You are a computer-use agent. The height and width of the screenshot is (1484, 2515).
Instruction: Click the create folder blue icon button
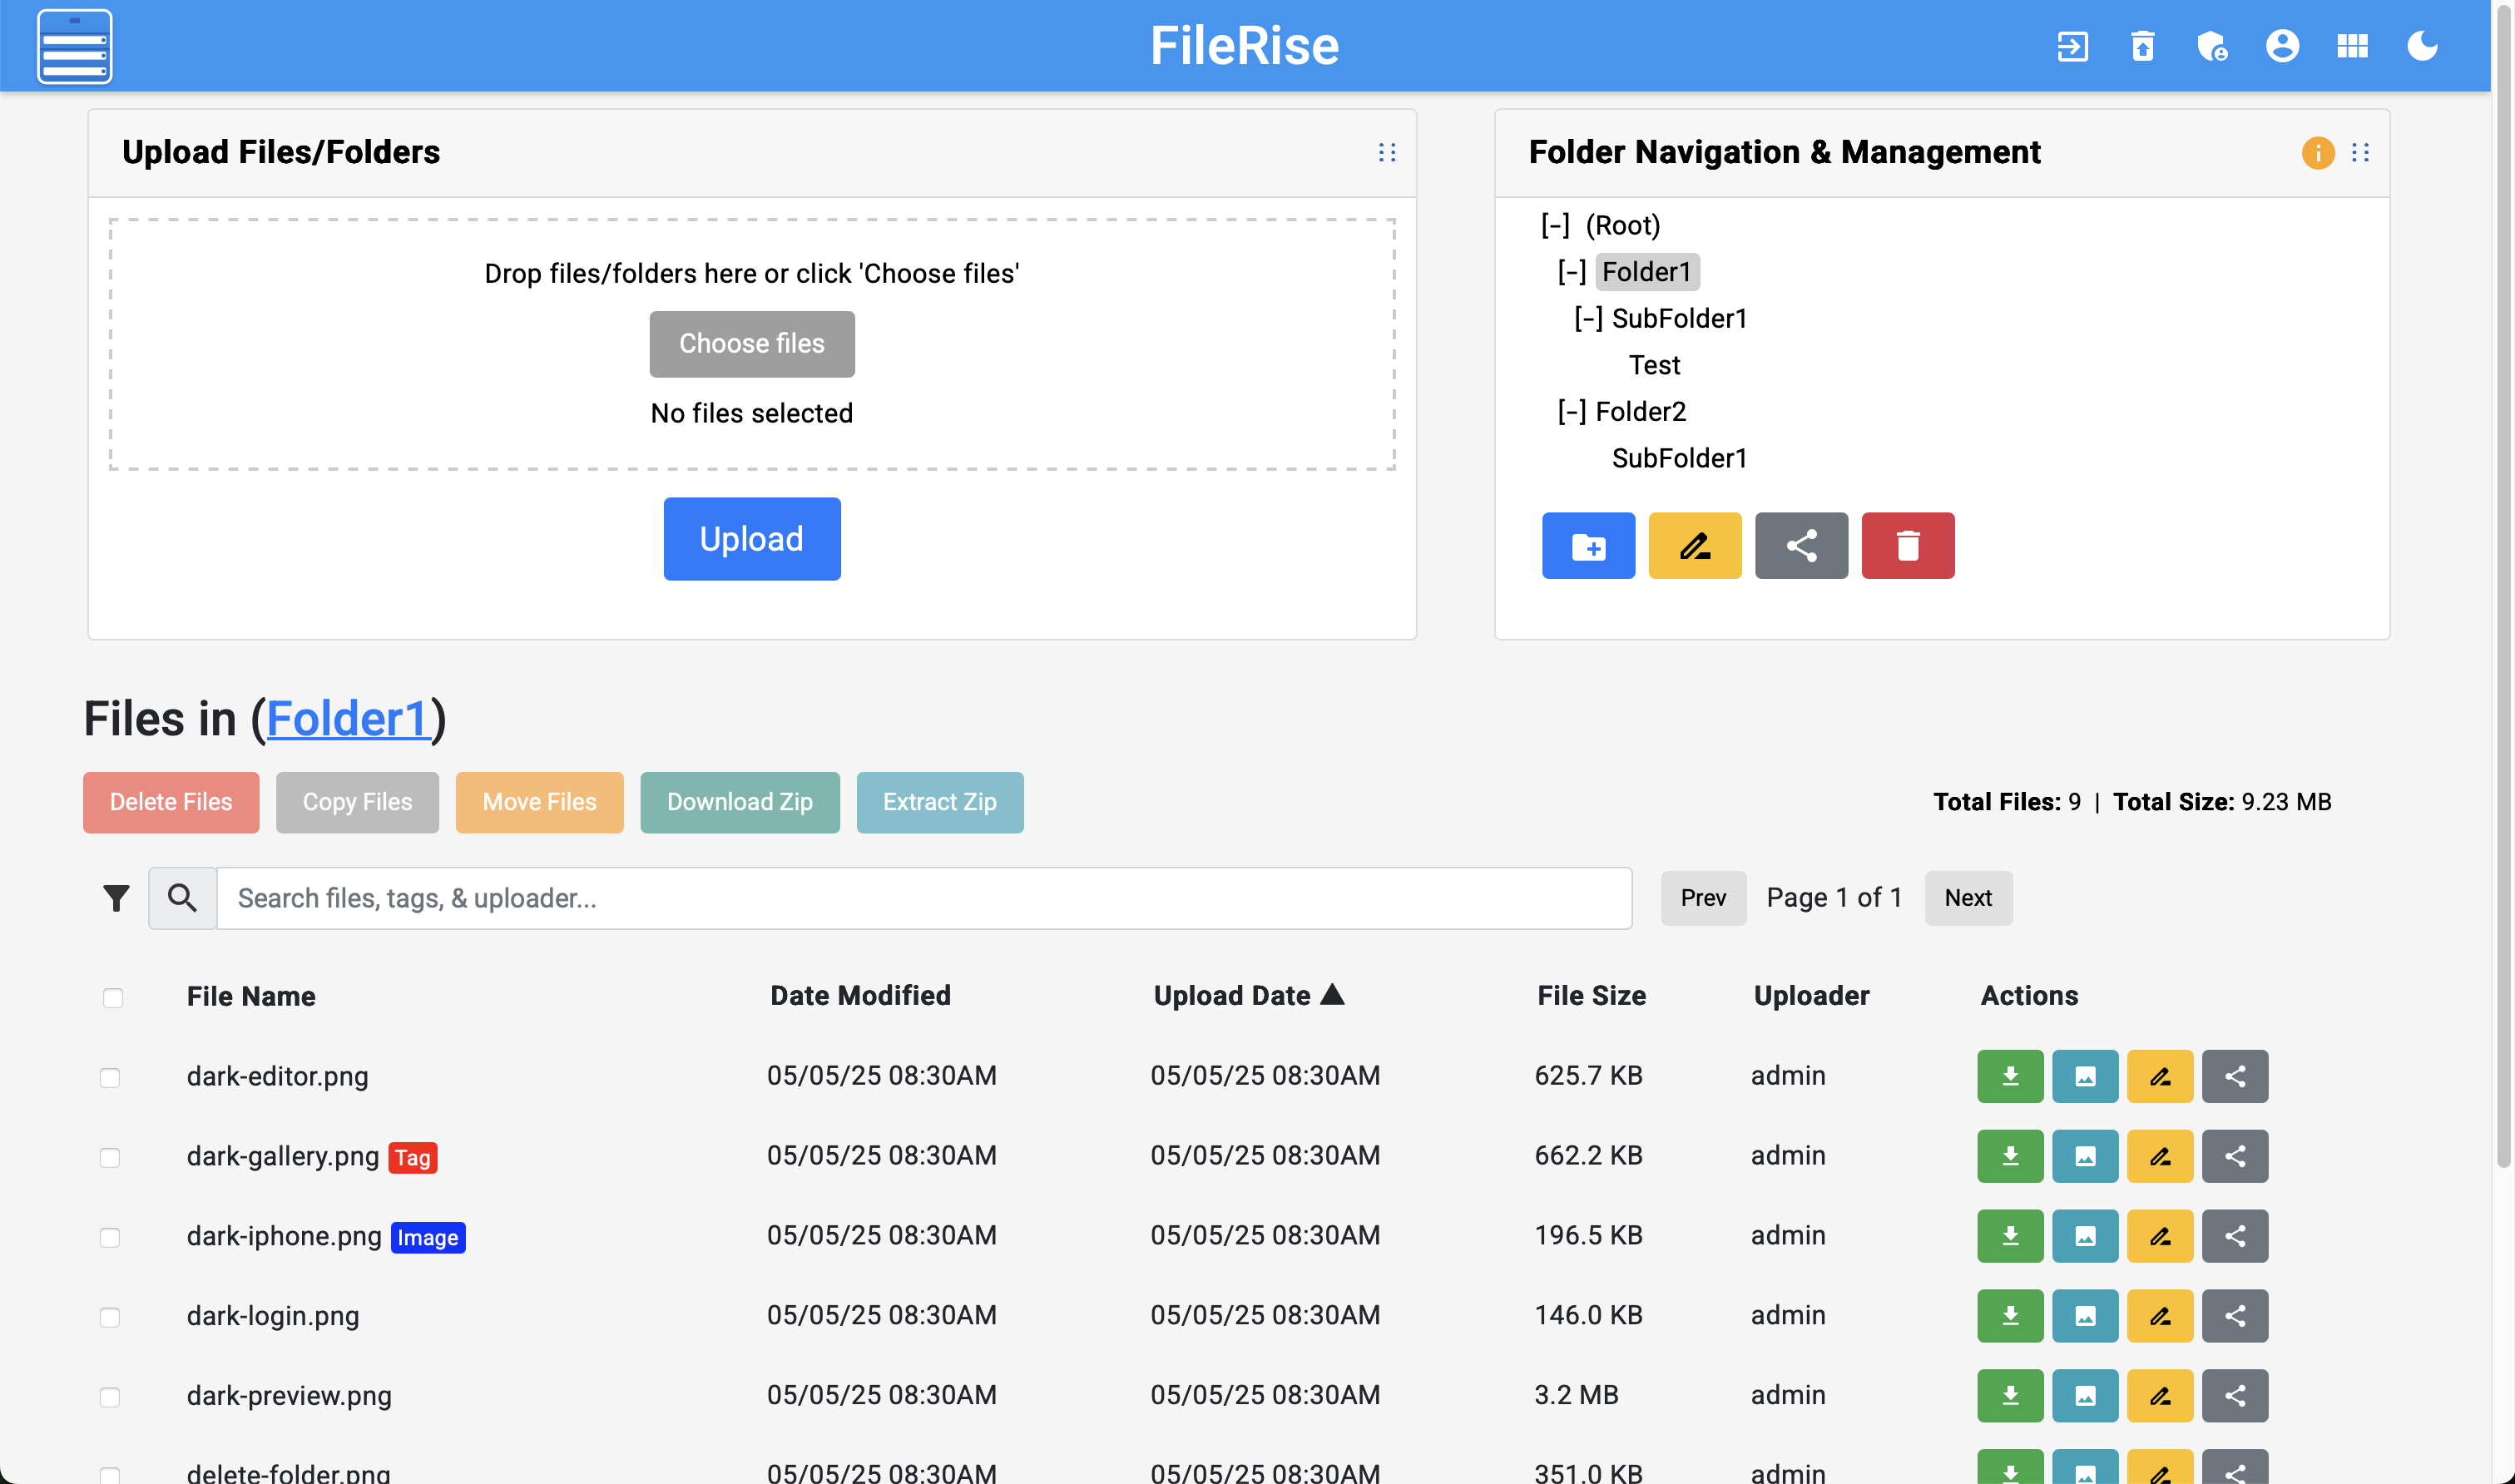[x=1588, y=546]
